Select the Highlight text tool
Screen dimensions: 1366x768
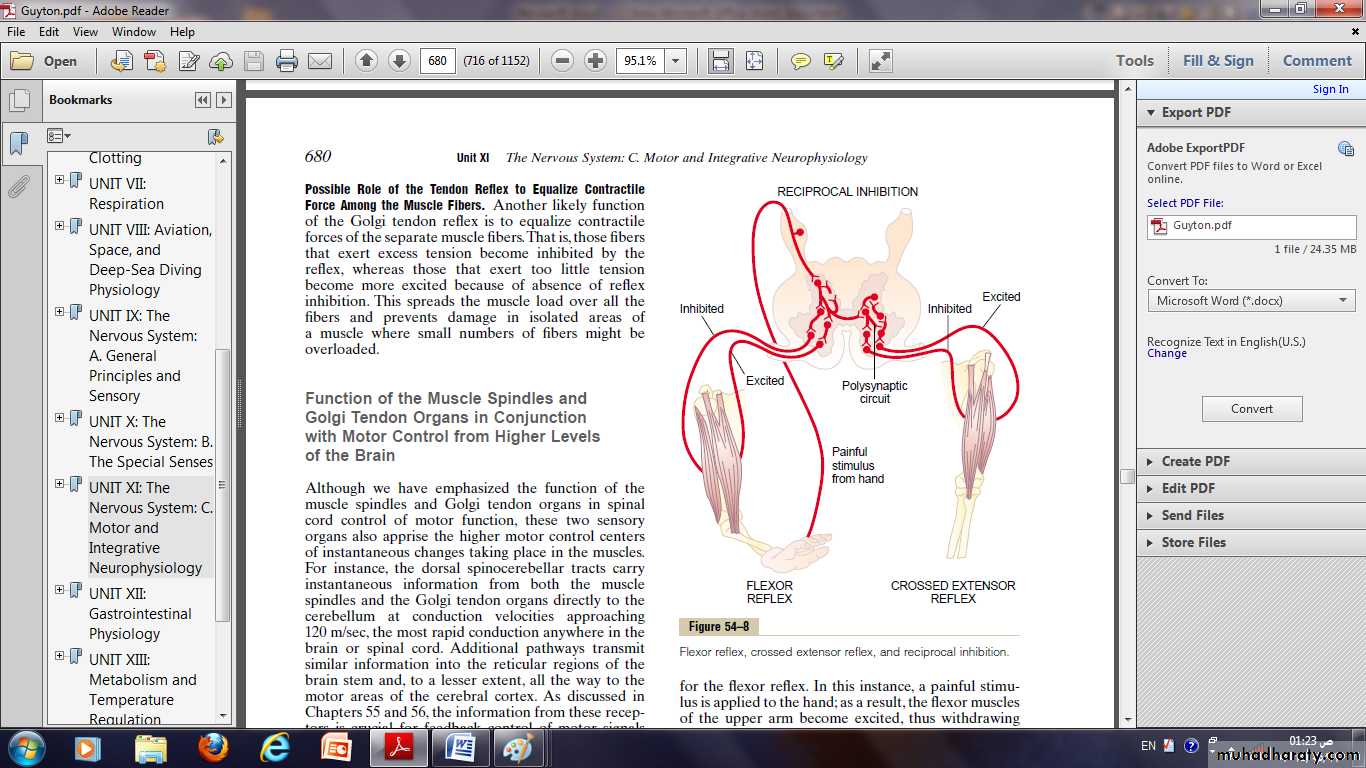pos(833,61)
